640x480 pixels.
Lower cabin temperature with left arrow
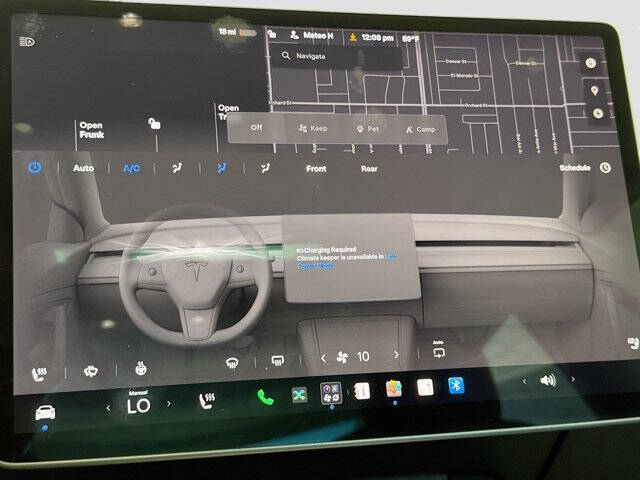(x=108, y=407)
